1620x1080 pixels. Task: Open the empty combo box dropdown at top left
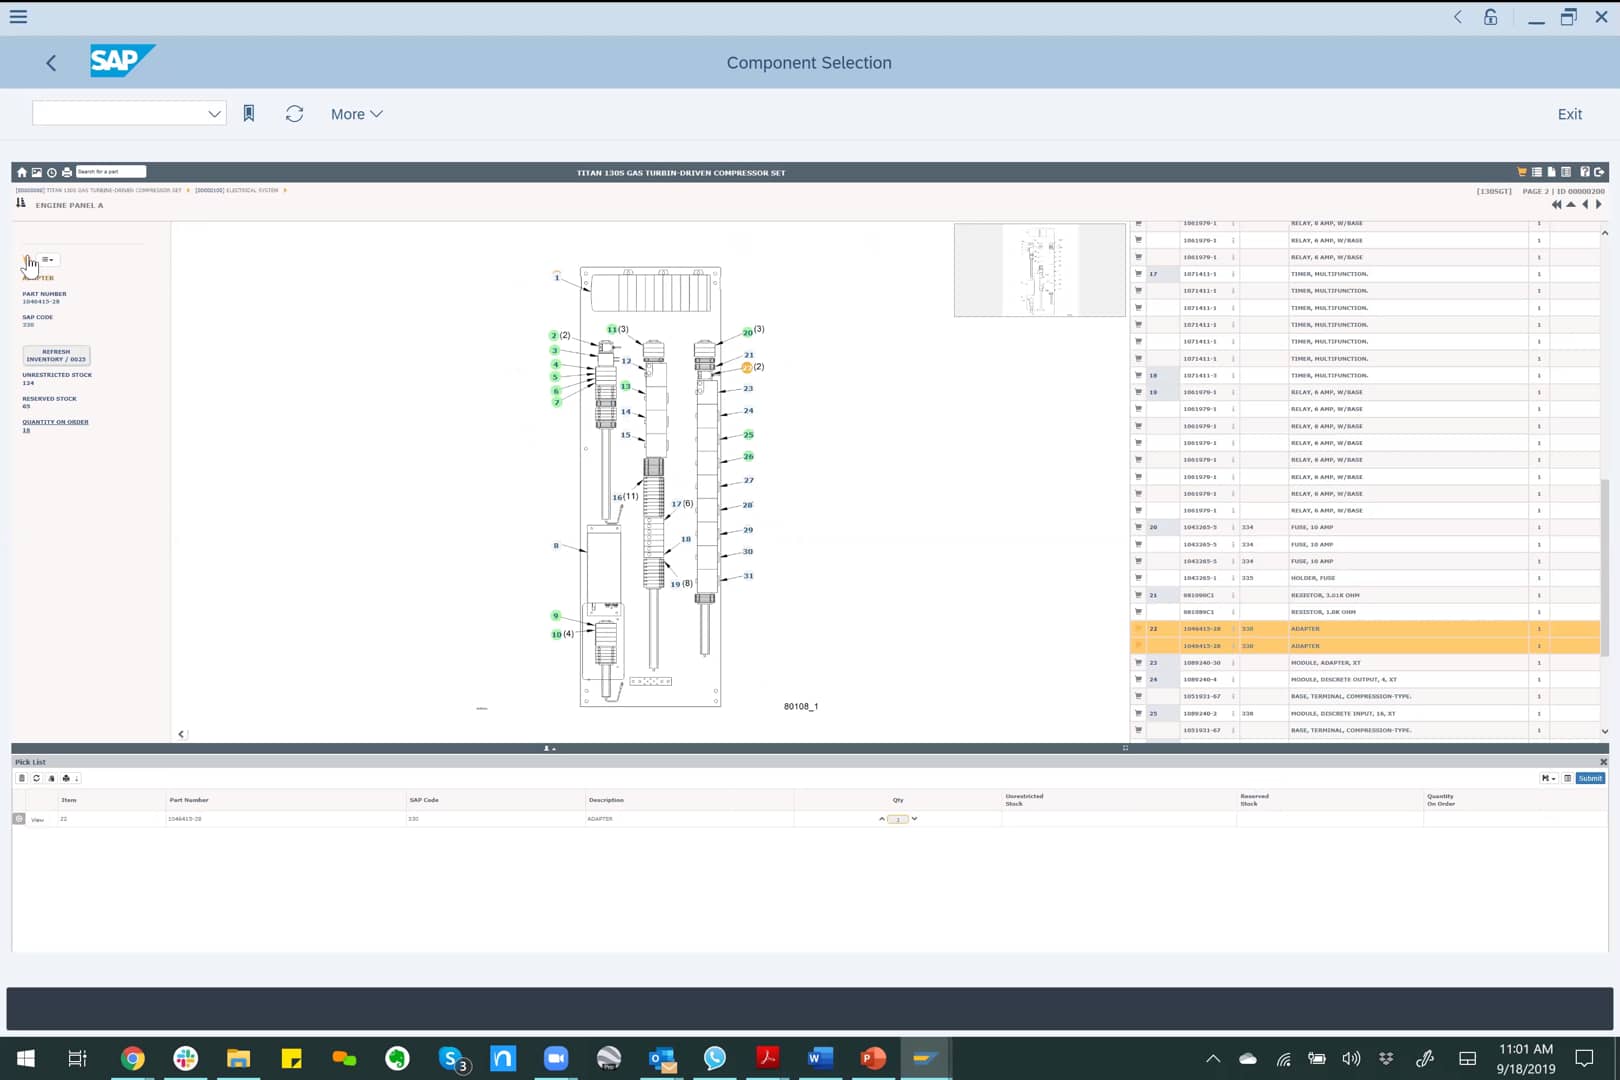[x=213, y=113]
